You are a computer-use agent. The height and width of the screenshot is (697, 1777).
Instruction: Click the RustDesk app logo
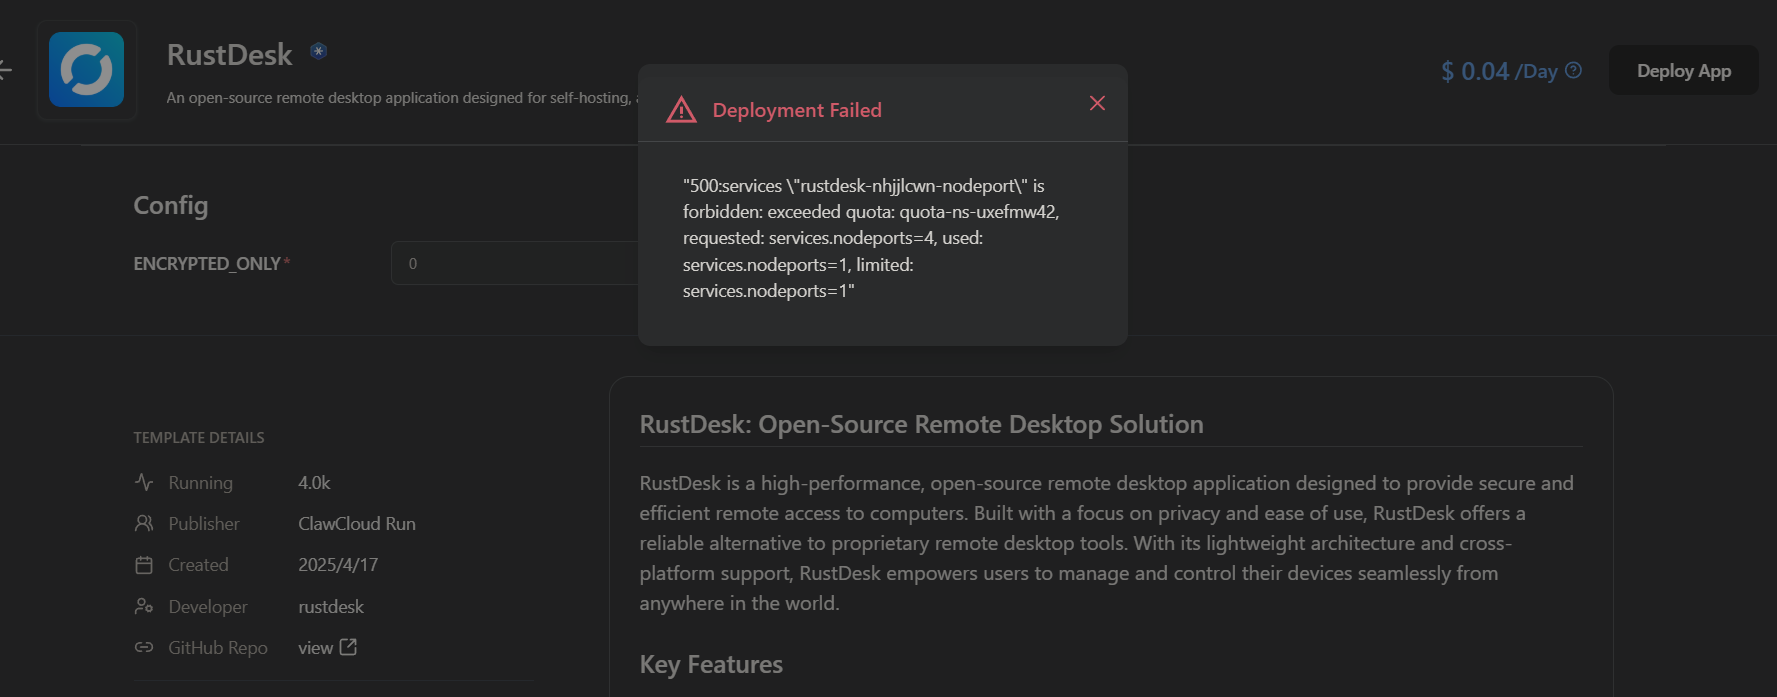click(x=87, y=70)
